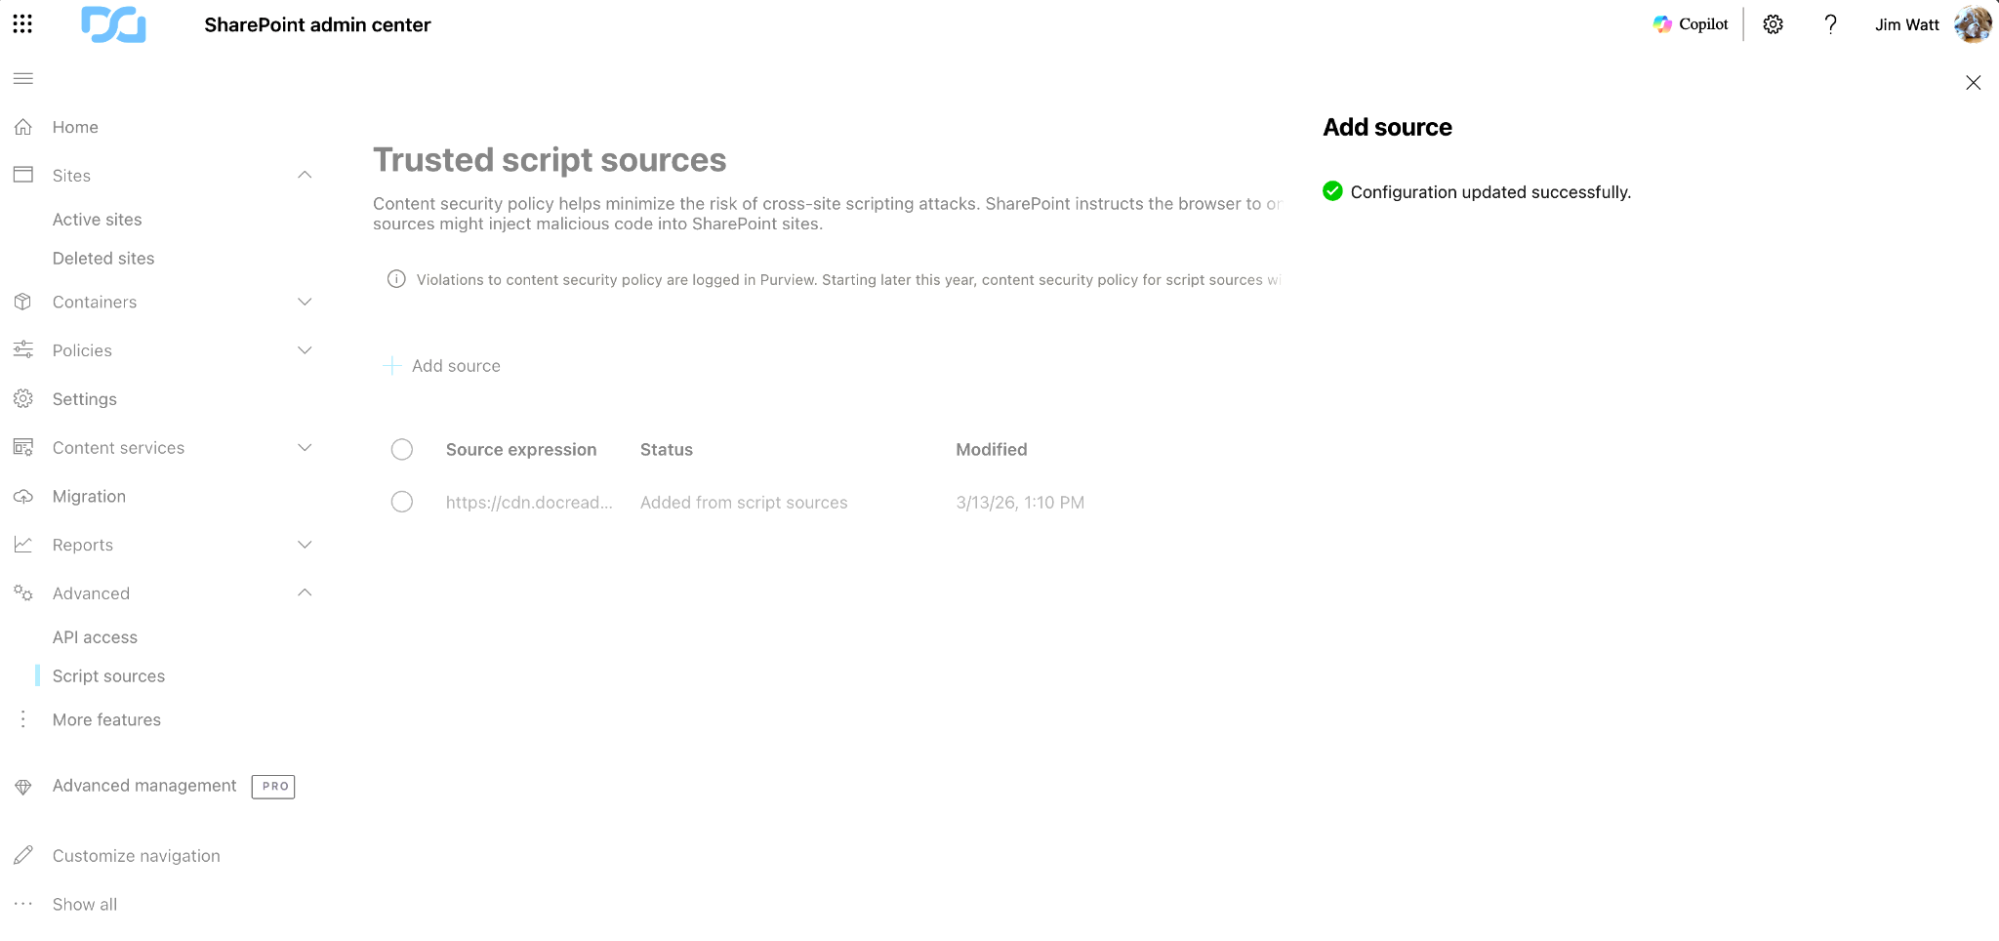This screenshot has height=941, width=1999.
Task: Select the Migration icon in the sidebar
Action: (23, 496)
